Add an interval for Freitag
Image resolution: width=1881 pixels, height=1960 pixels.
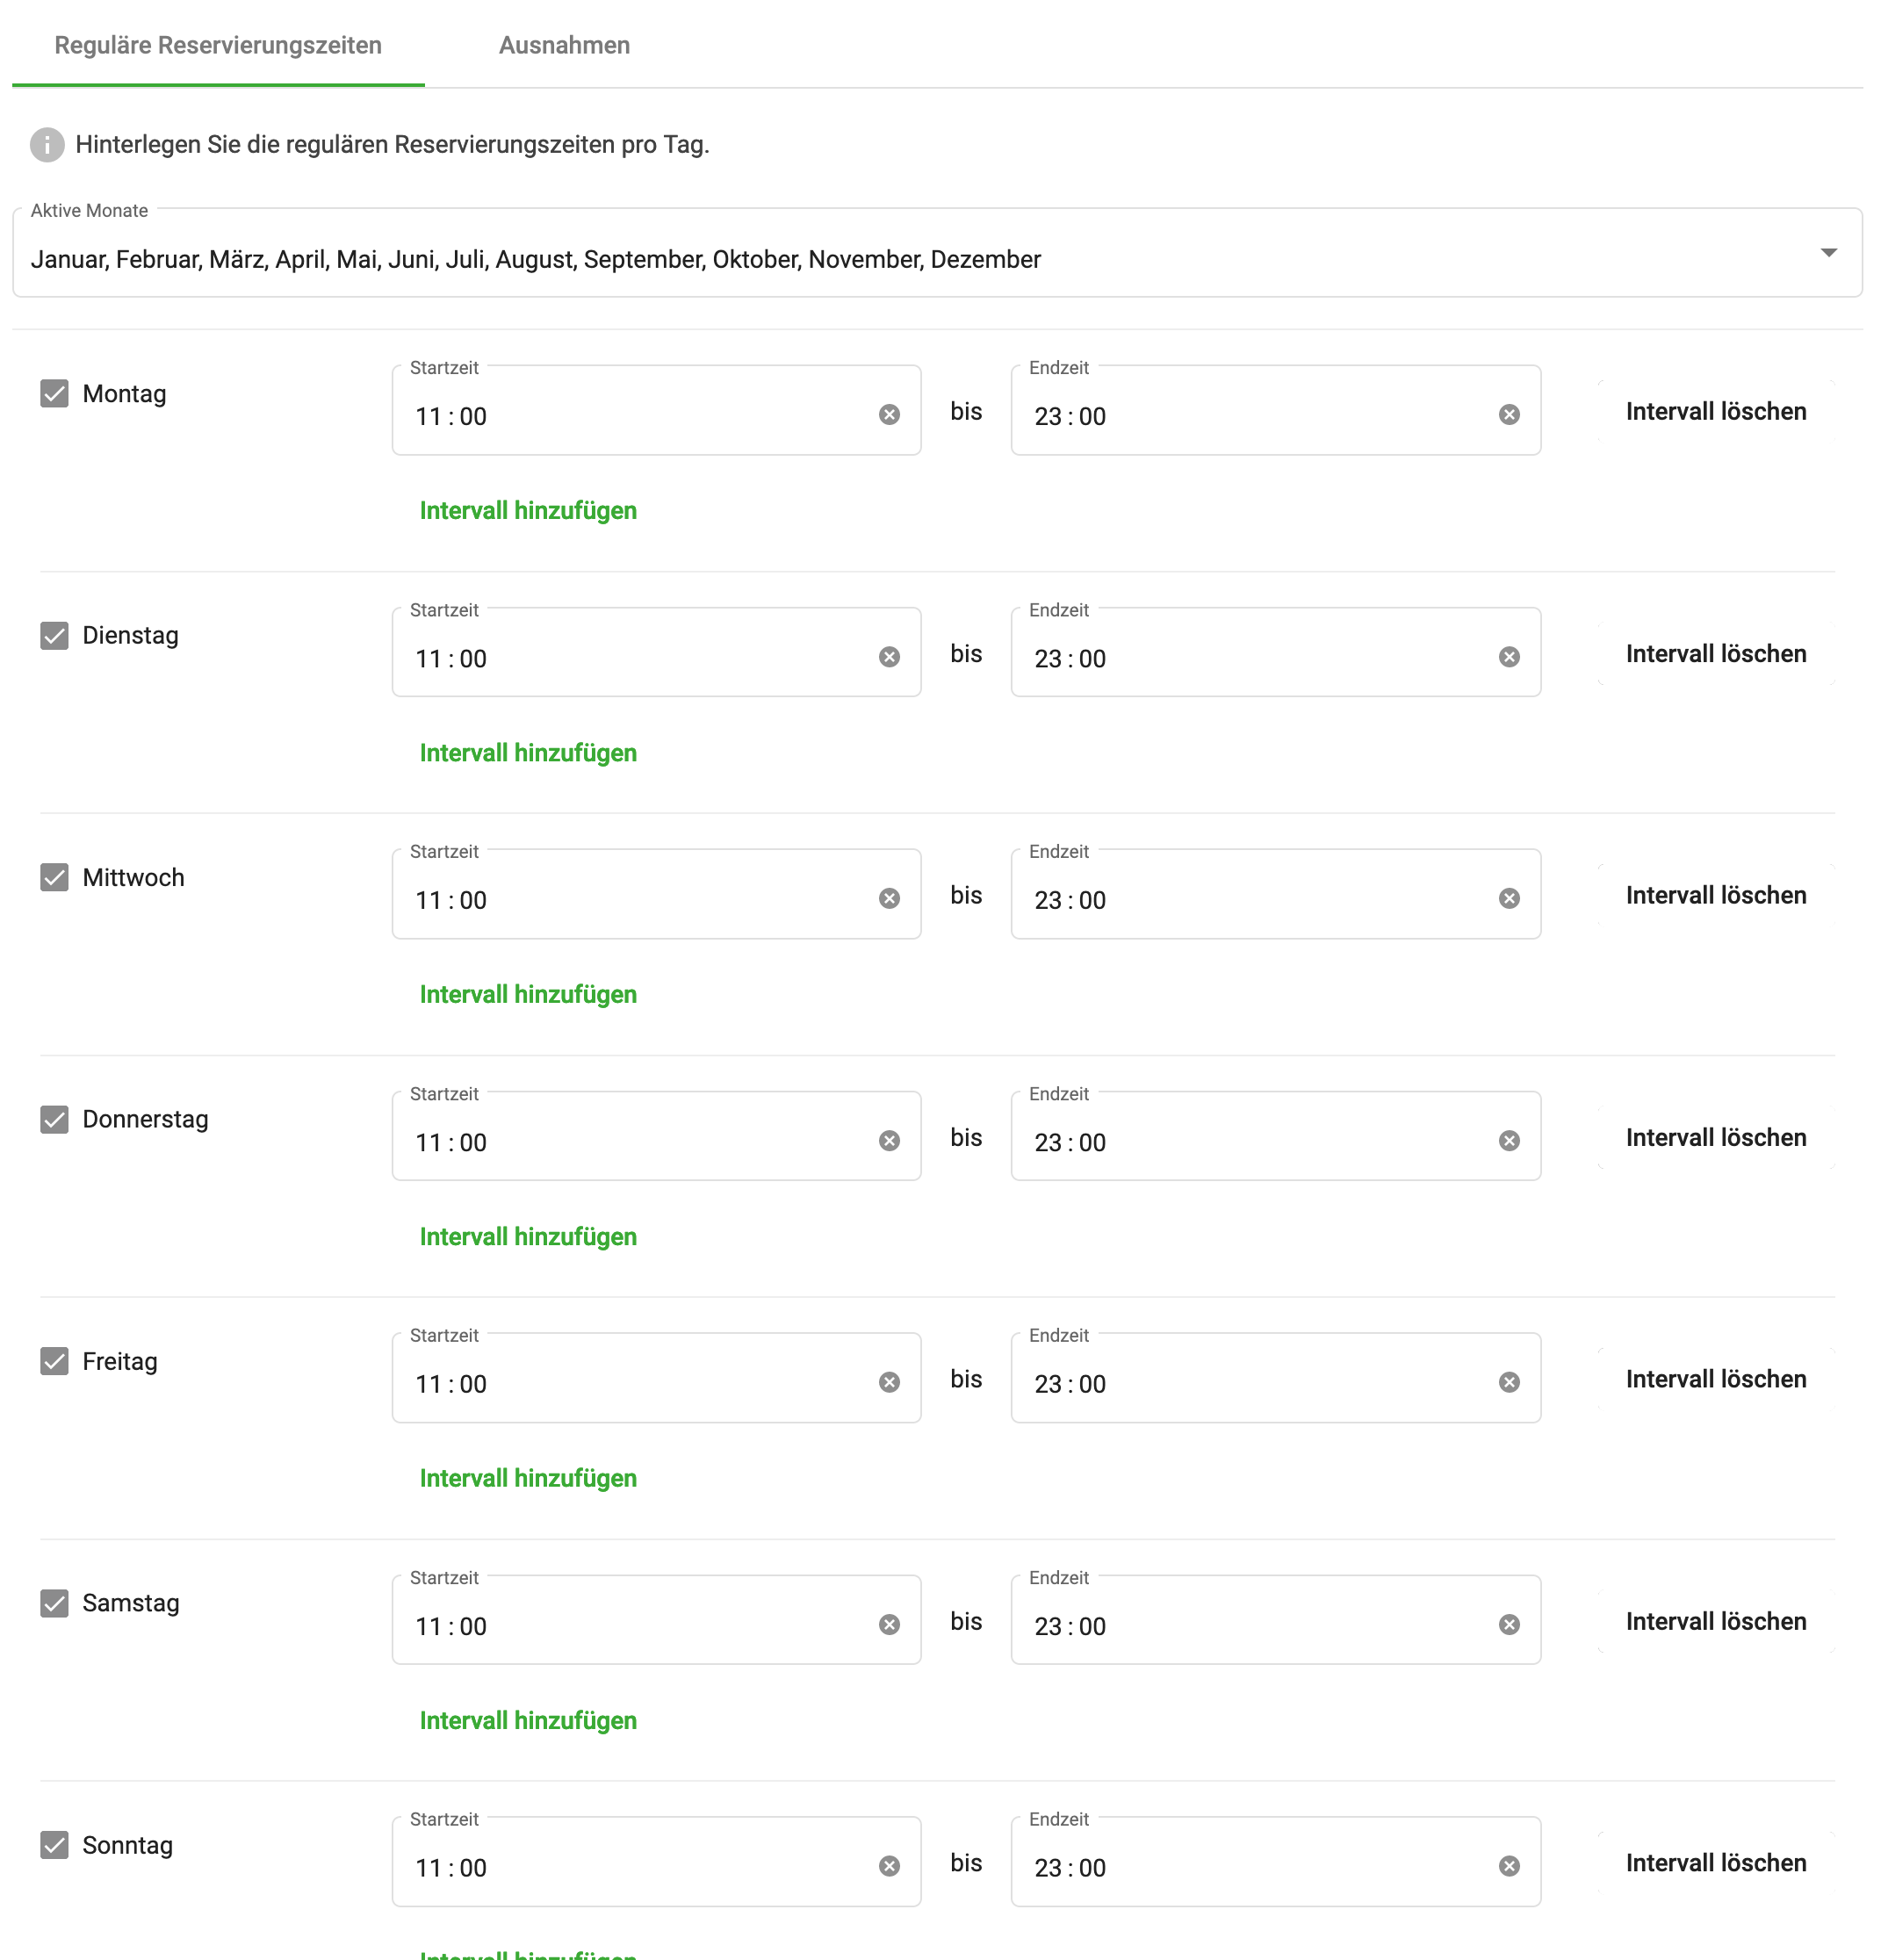click(528, 1478)
